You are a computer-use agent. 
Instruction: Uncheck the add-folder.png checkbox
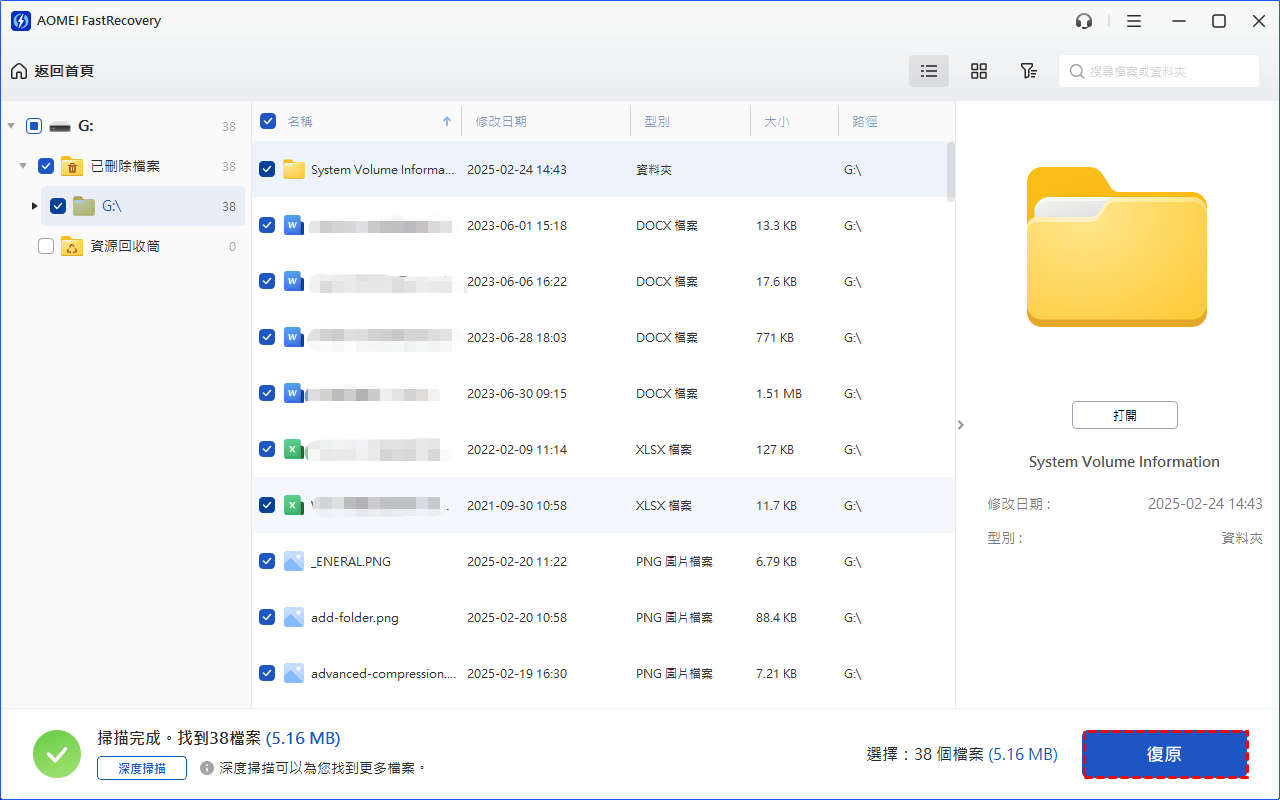pos(267,618)
